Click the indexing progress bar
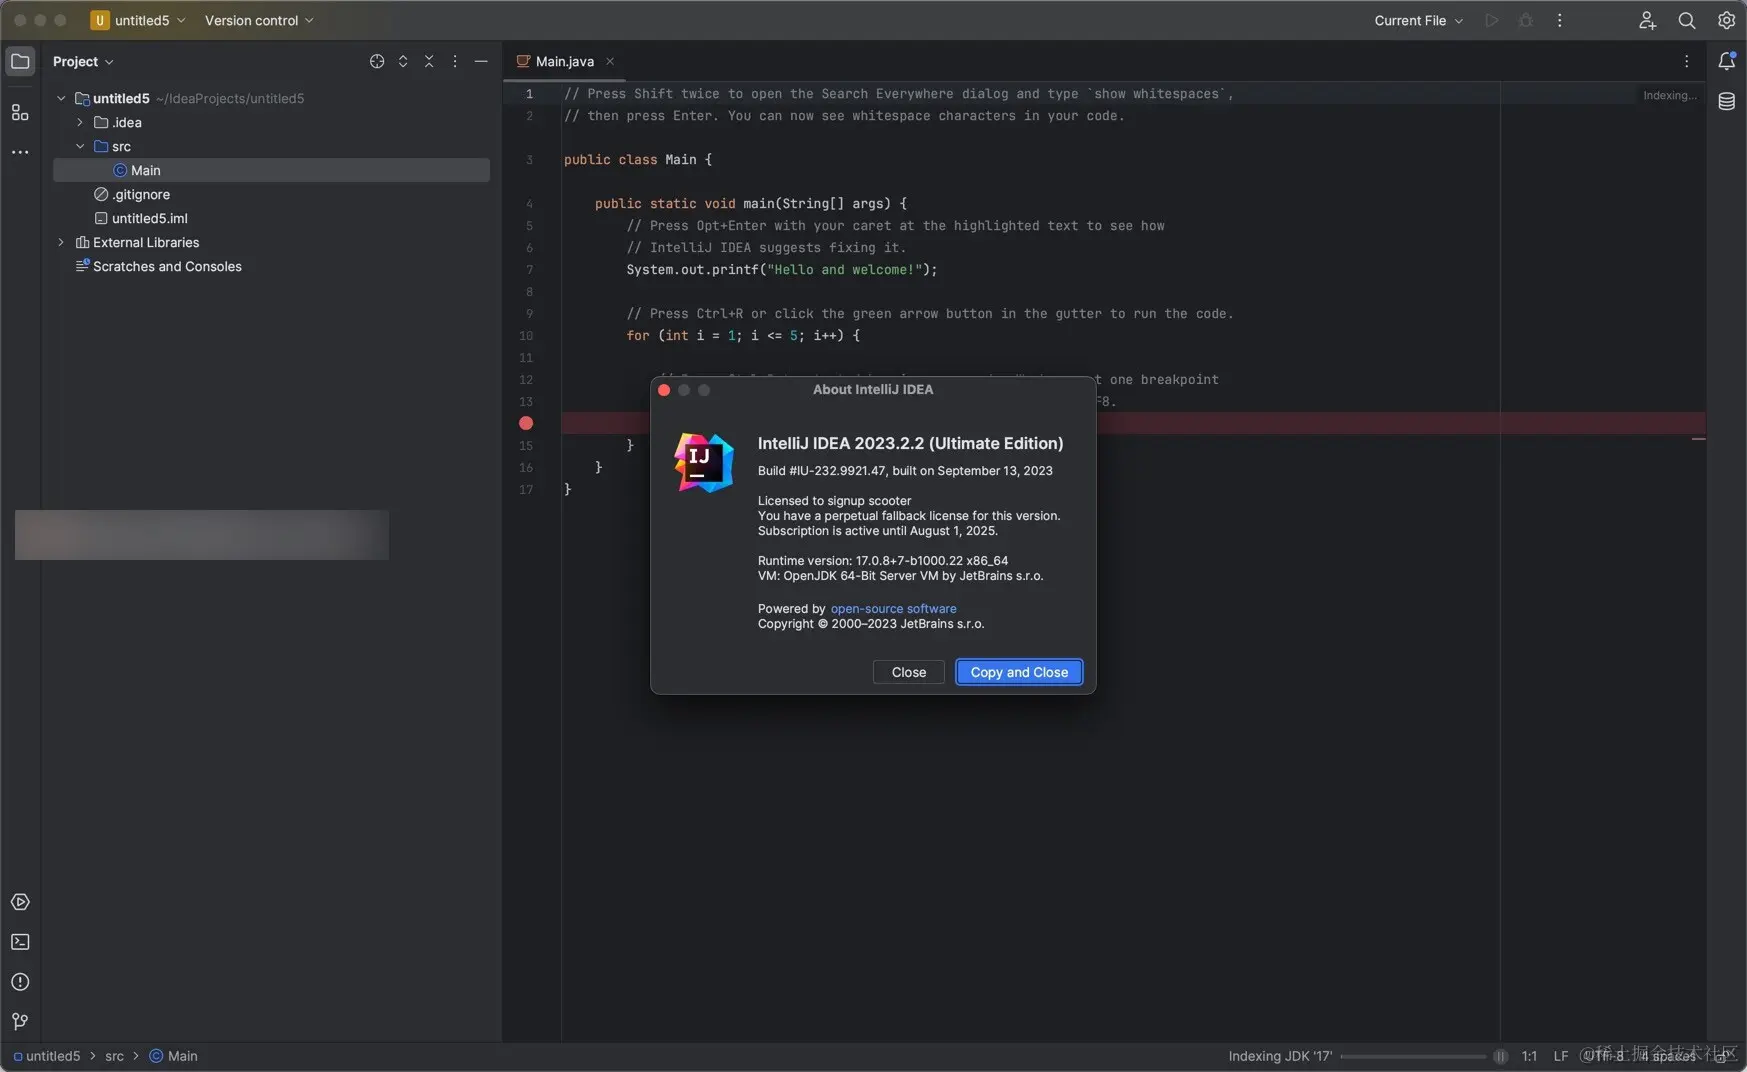 click(1413, 1056)
